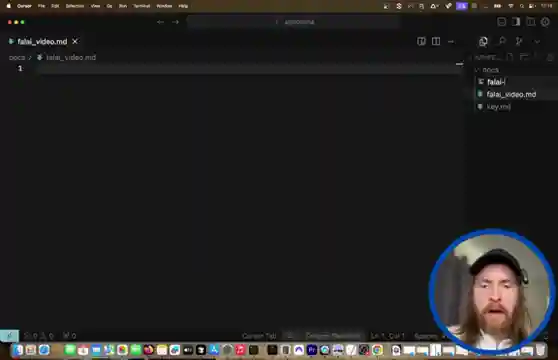The image size is (558, 360).
Task: Click the line number 1 gutter
Action: point(20,68)
